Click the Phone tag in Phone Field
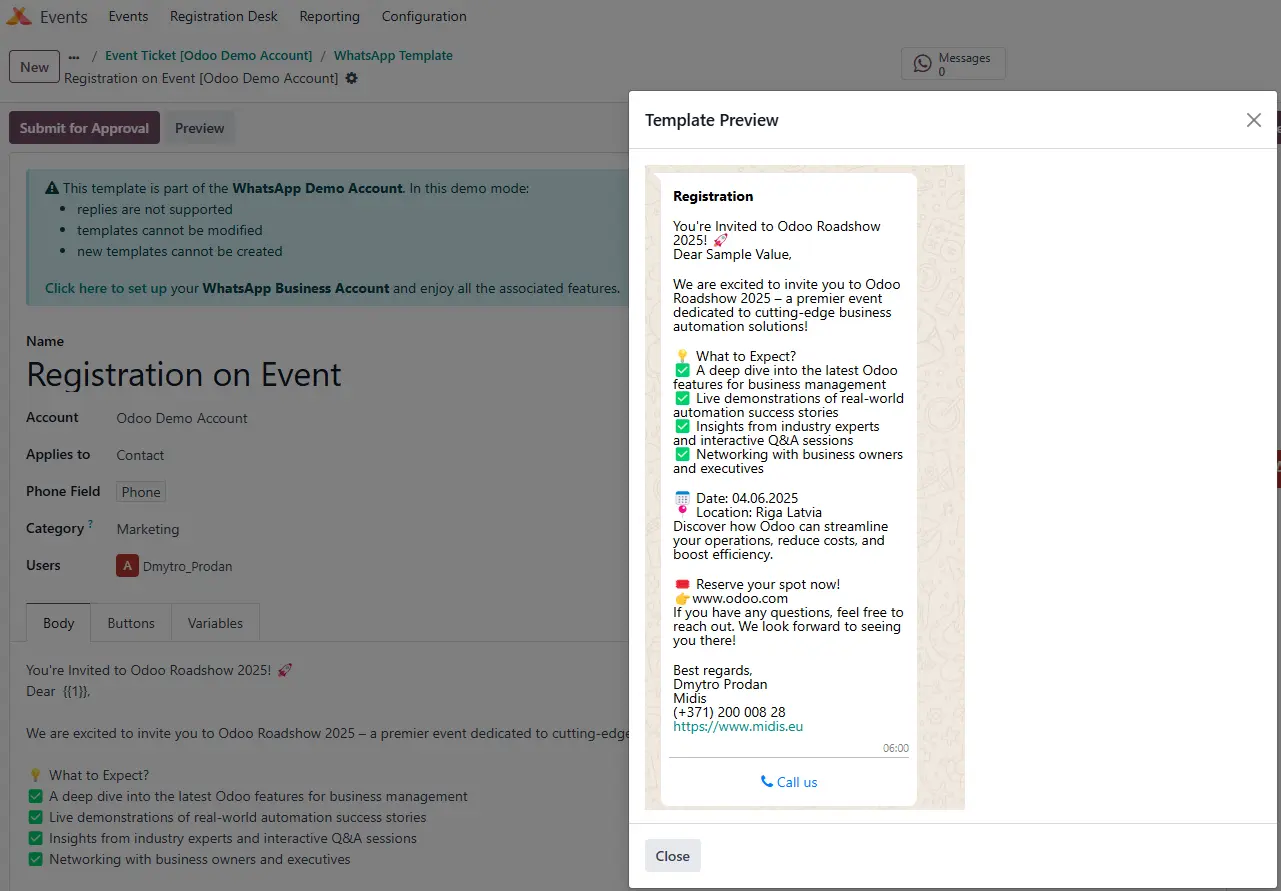The height and width of the screenshot is (891, 1281). [x=141, y=492]
